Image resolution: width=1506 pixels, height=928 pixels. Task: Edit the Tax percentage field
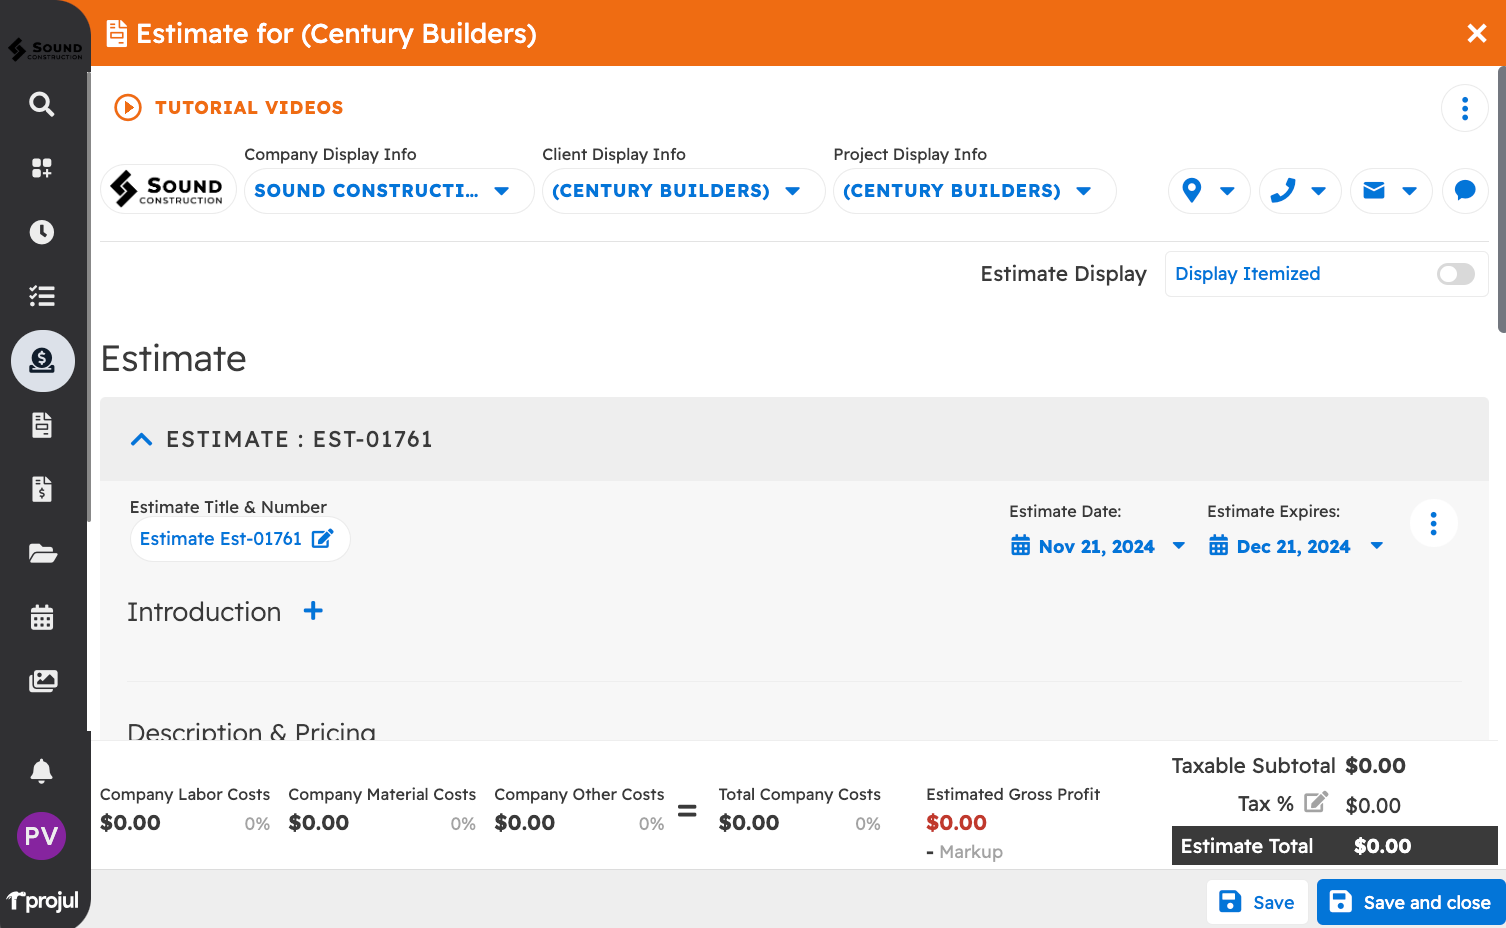point(1316,801)
